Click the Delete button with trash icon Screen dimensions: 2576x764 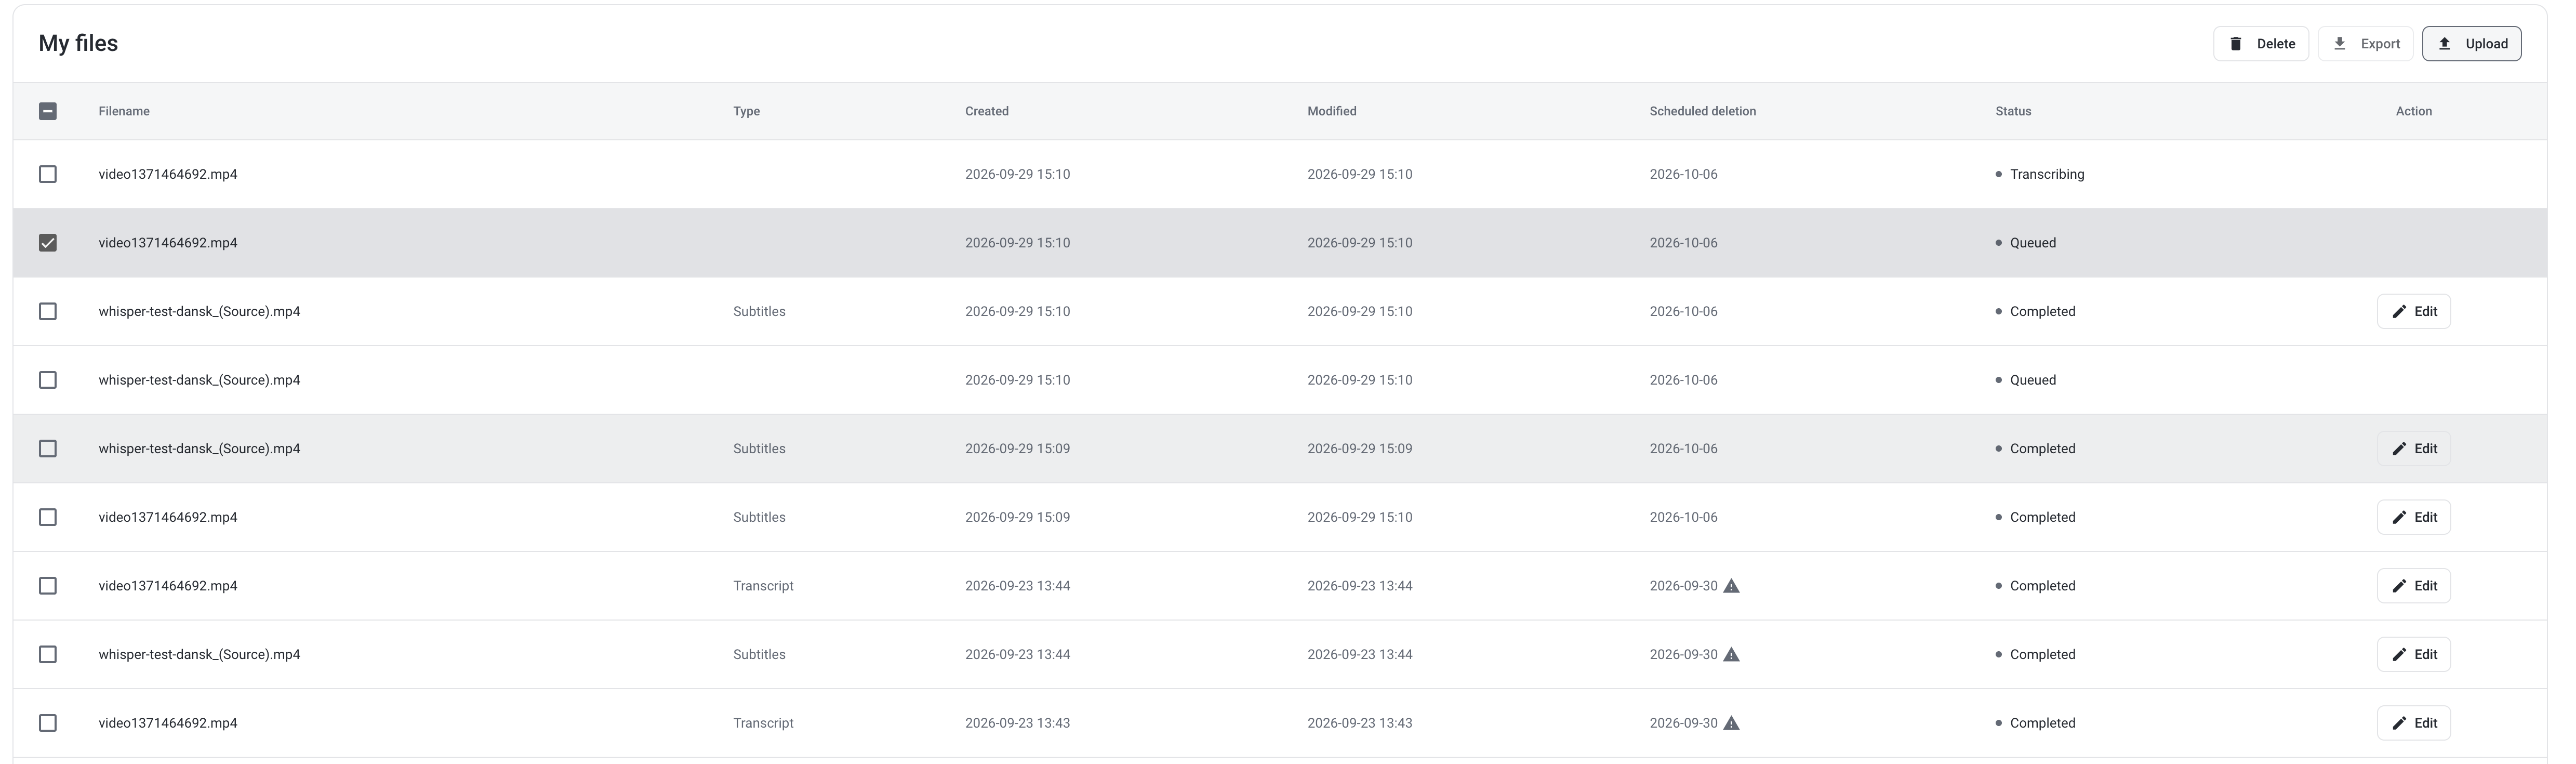pos(2261,44)
